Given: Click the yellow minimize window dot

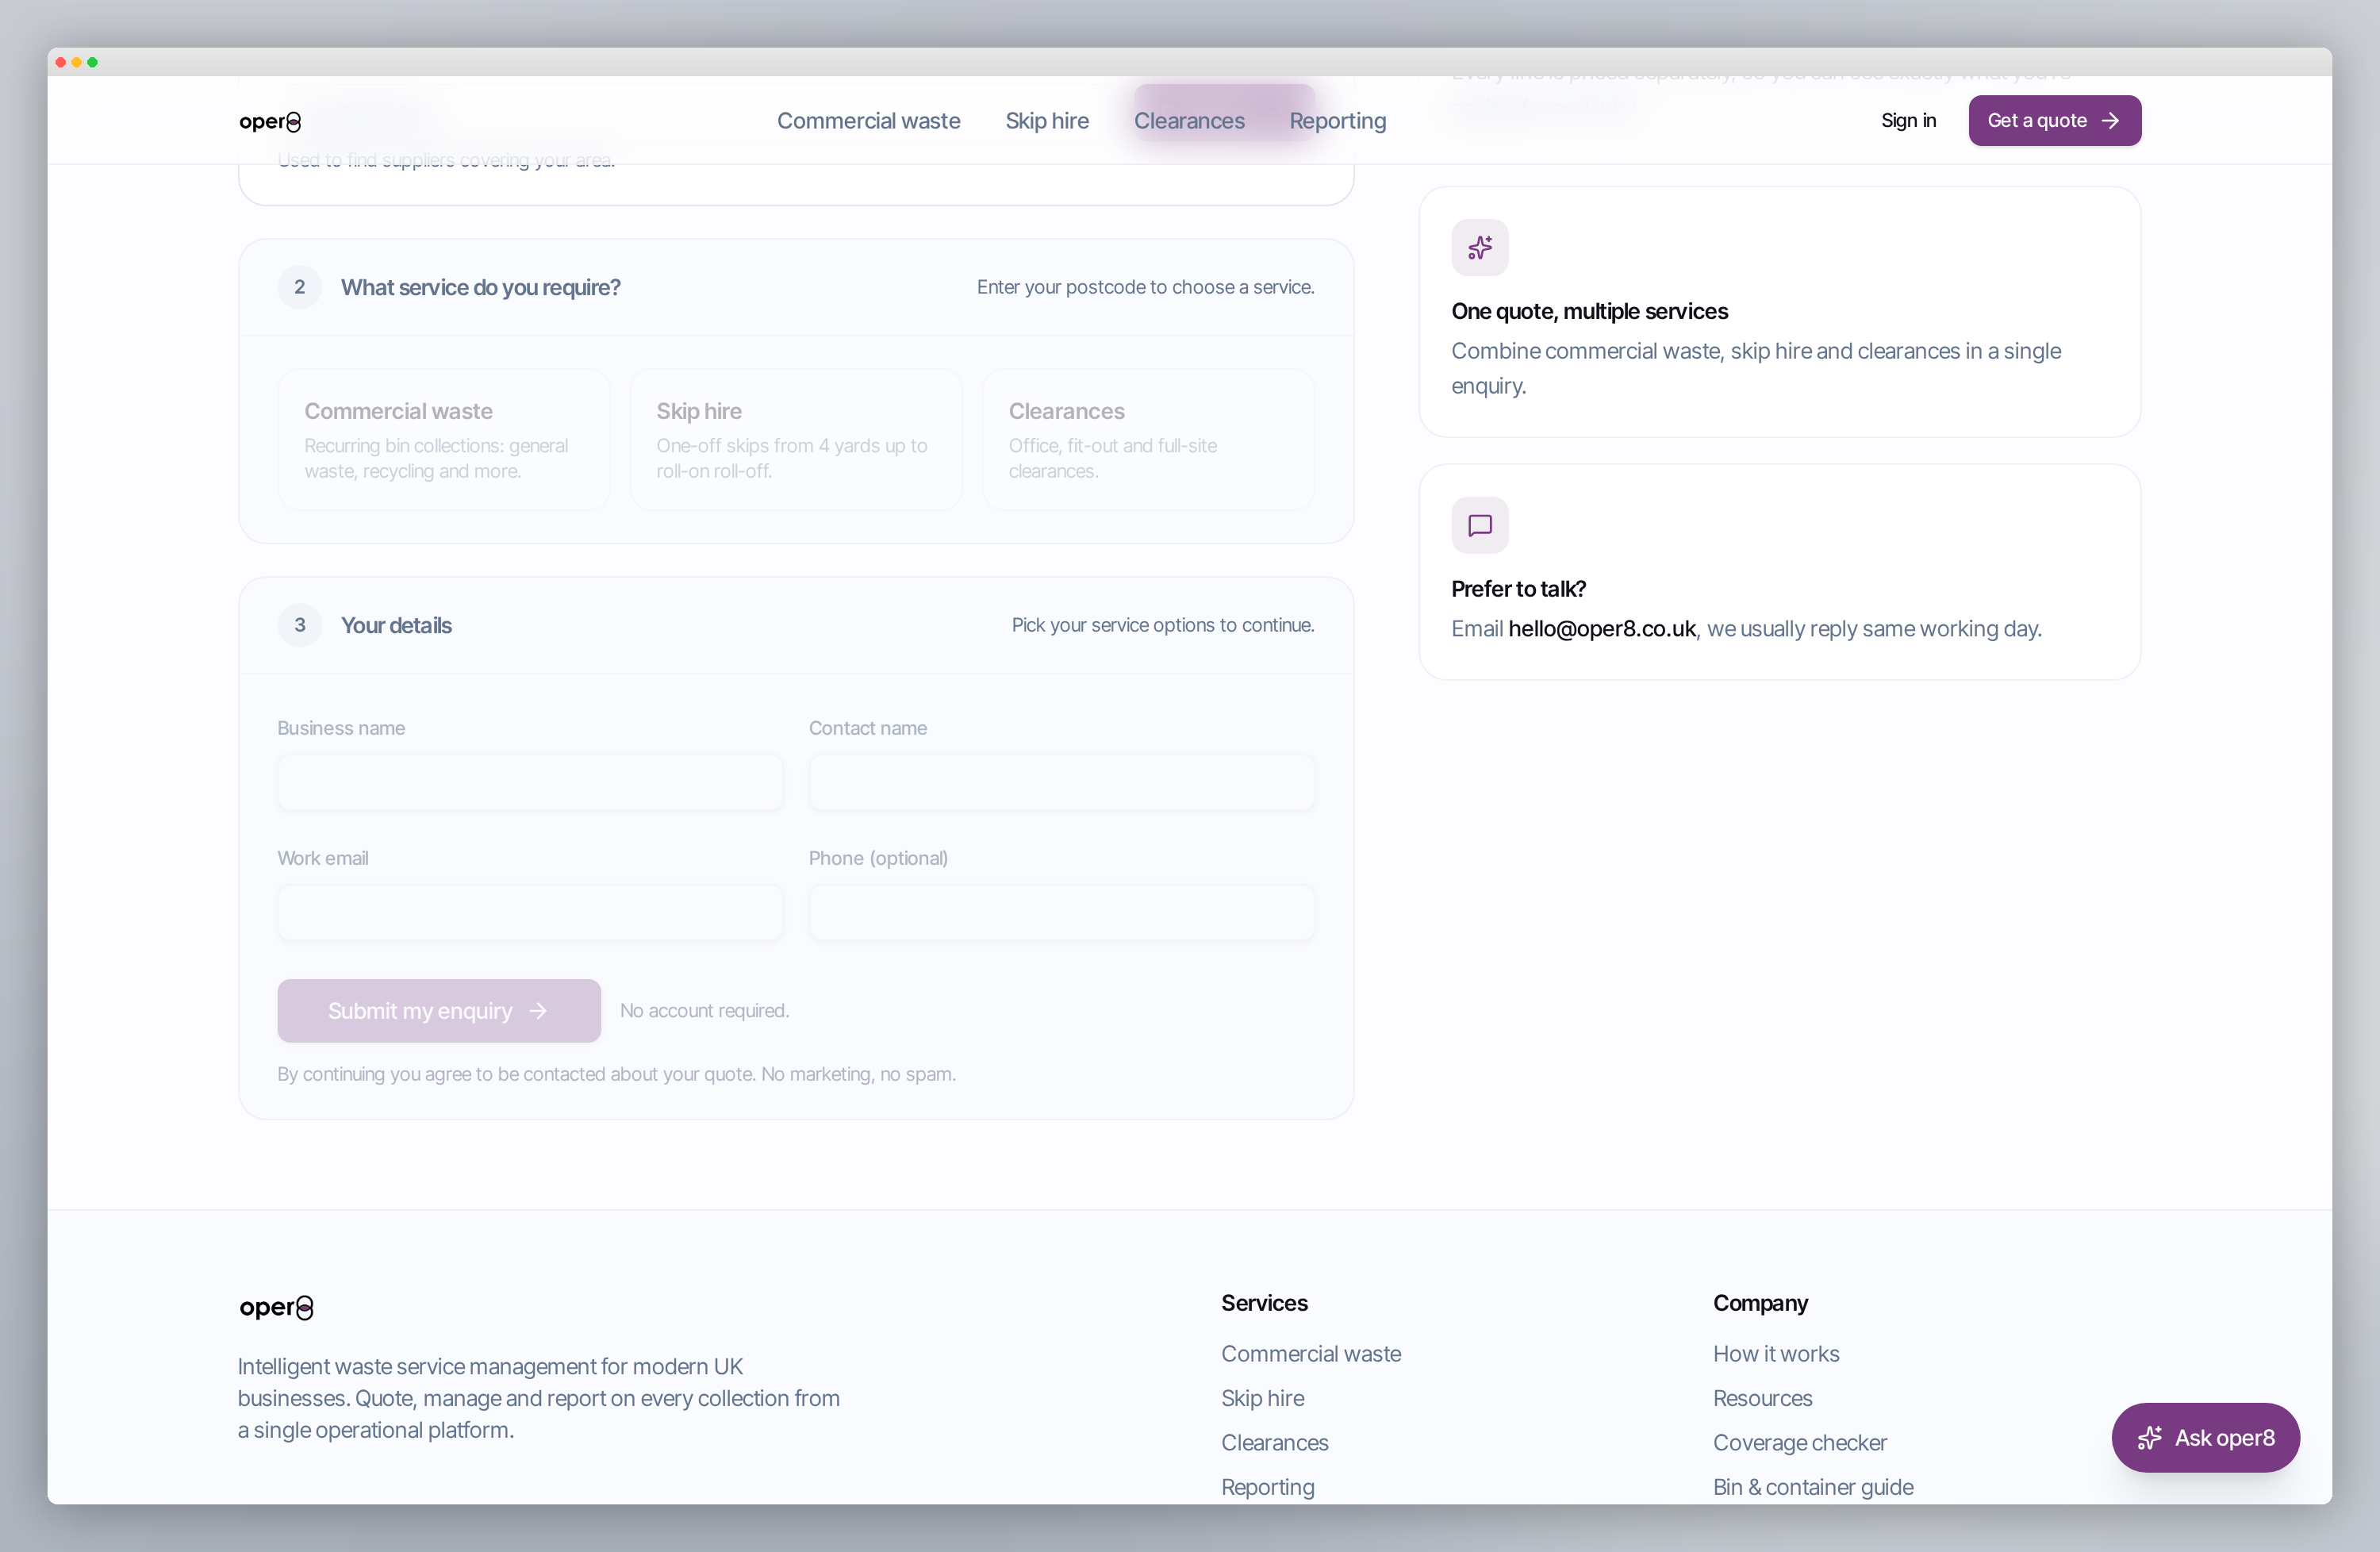Looking at the screenshot, I should click(x=77, y=62).
